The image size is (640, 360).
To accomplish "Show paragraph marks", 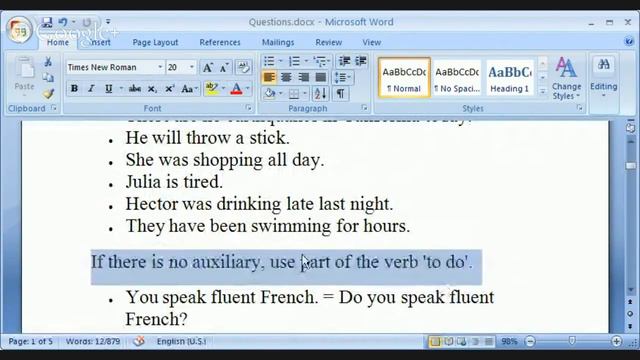I will [340, 94].
